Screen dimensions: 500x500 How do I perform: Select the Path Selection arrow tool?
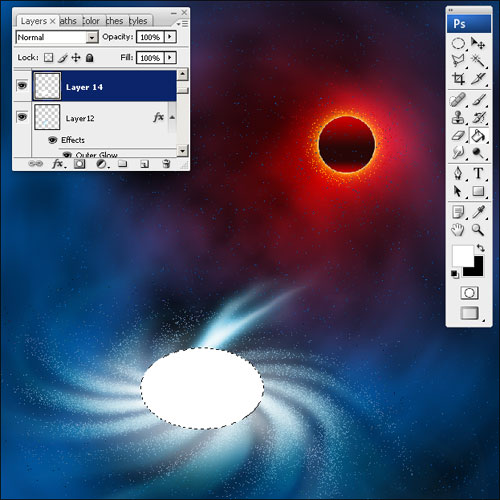(458, 191)
